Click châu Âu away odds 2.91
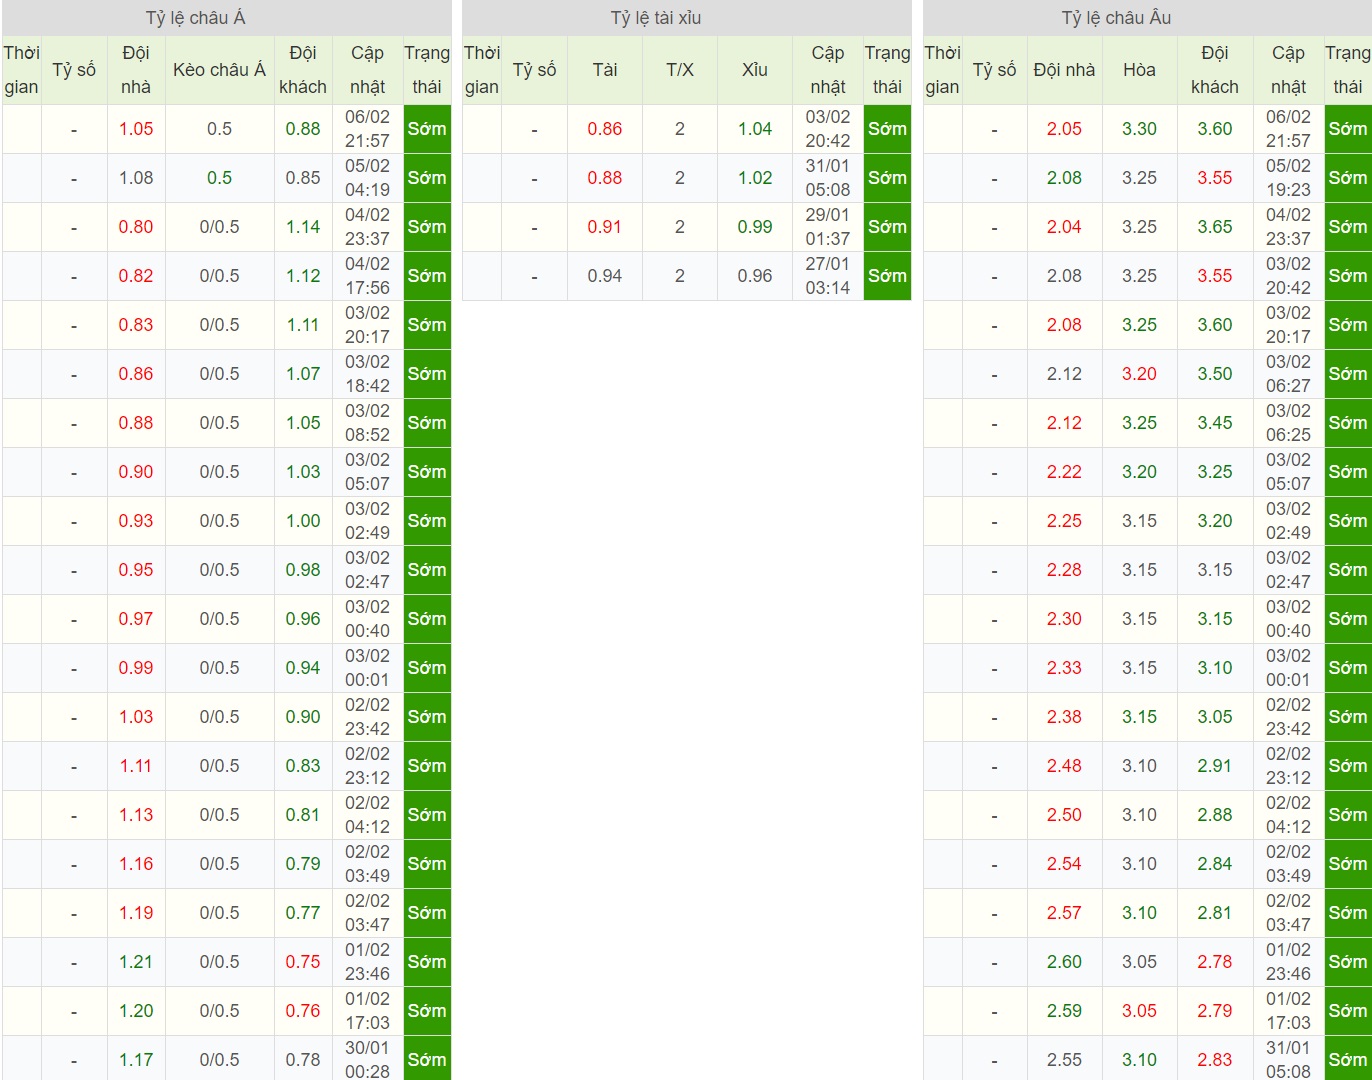 pyautogui.click(x=1215, y=766)
